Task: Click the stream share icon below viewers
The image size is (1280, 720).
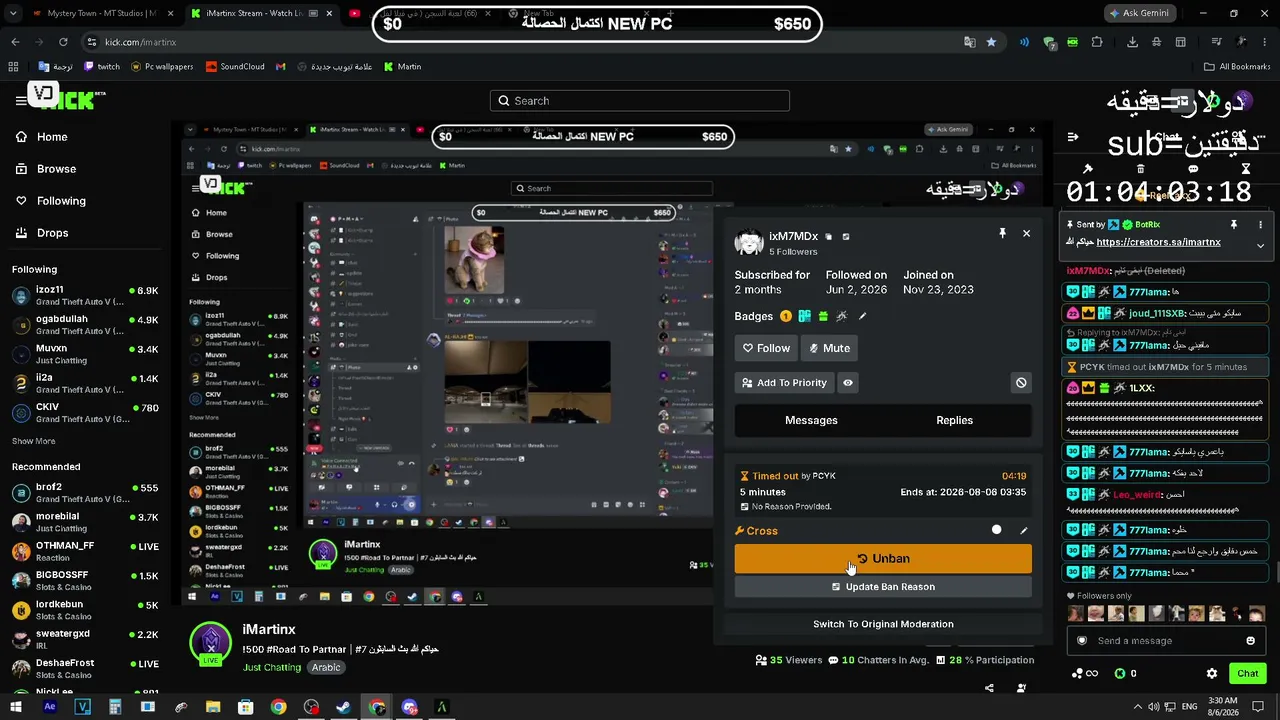Action: coord(989,688)
